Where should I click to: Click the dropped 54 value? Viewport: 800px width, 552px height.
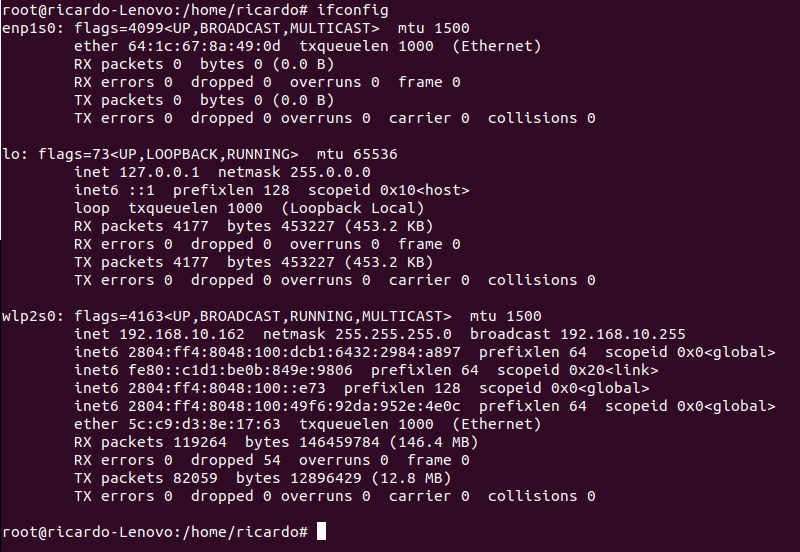click(272, 460)
